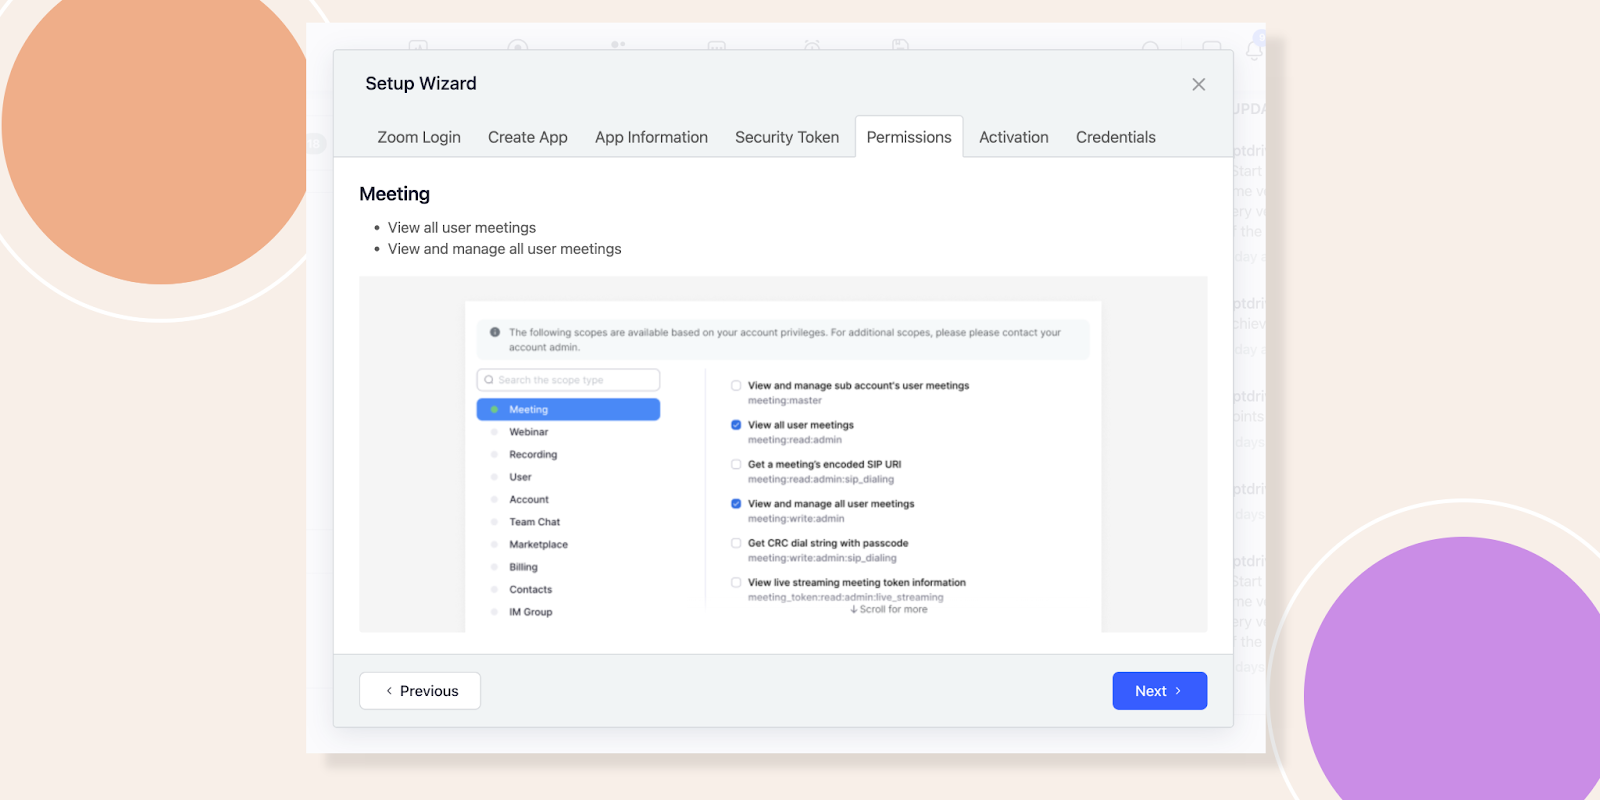Check 'View and manage sub account's user meetings'

[736, 385]
